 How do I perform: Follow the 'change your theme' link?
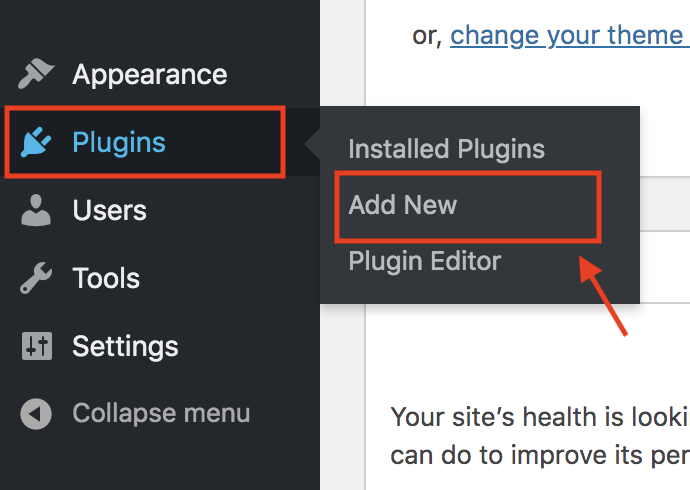566,36
